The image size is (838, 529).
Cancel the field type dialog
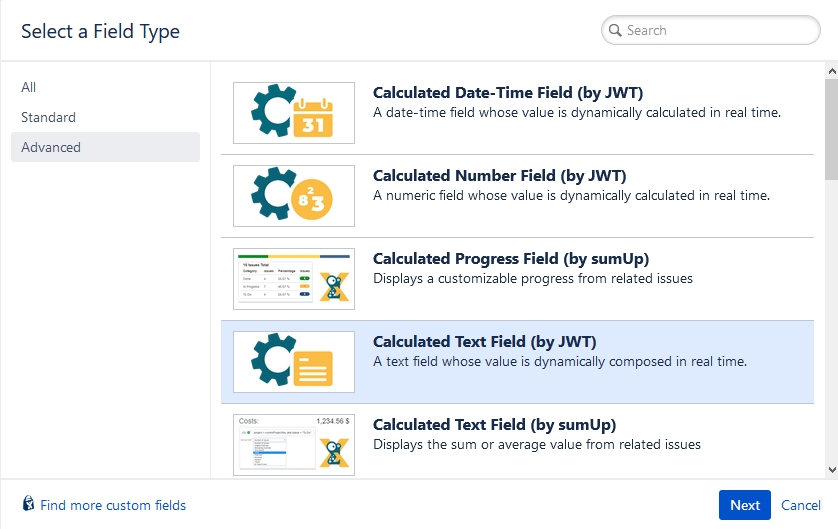(x=800, y=505)
